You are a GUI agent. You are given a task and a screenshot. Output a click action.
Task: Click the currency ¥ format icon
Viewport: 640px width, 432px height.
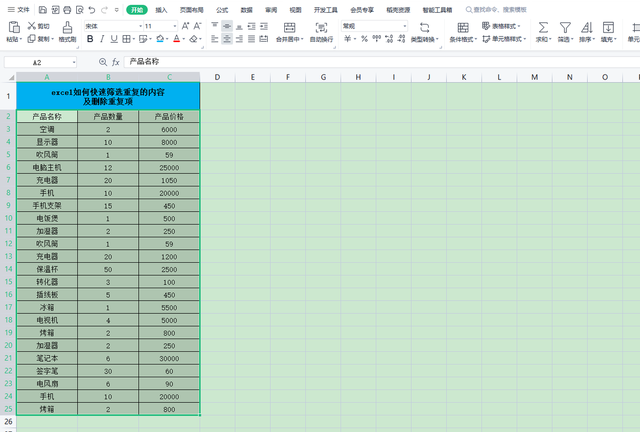tap(347, 39)
